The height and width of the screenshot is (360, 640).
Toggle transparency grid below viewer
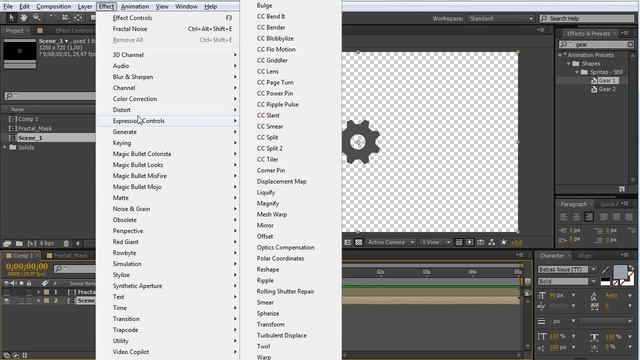click(358, 242)
